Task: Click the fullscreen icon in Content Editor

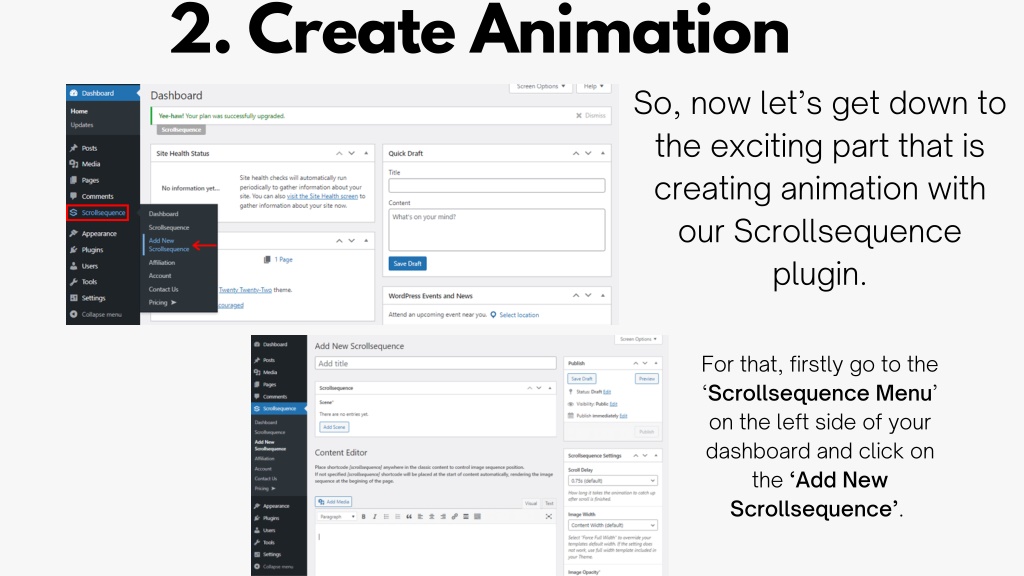Action: pos(549,517)
